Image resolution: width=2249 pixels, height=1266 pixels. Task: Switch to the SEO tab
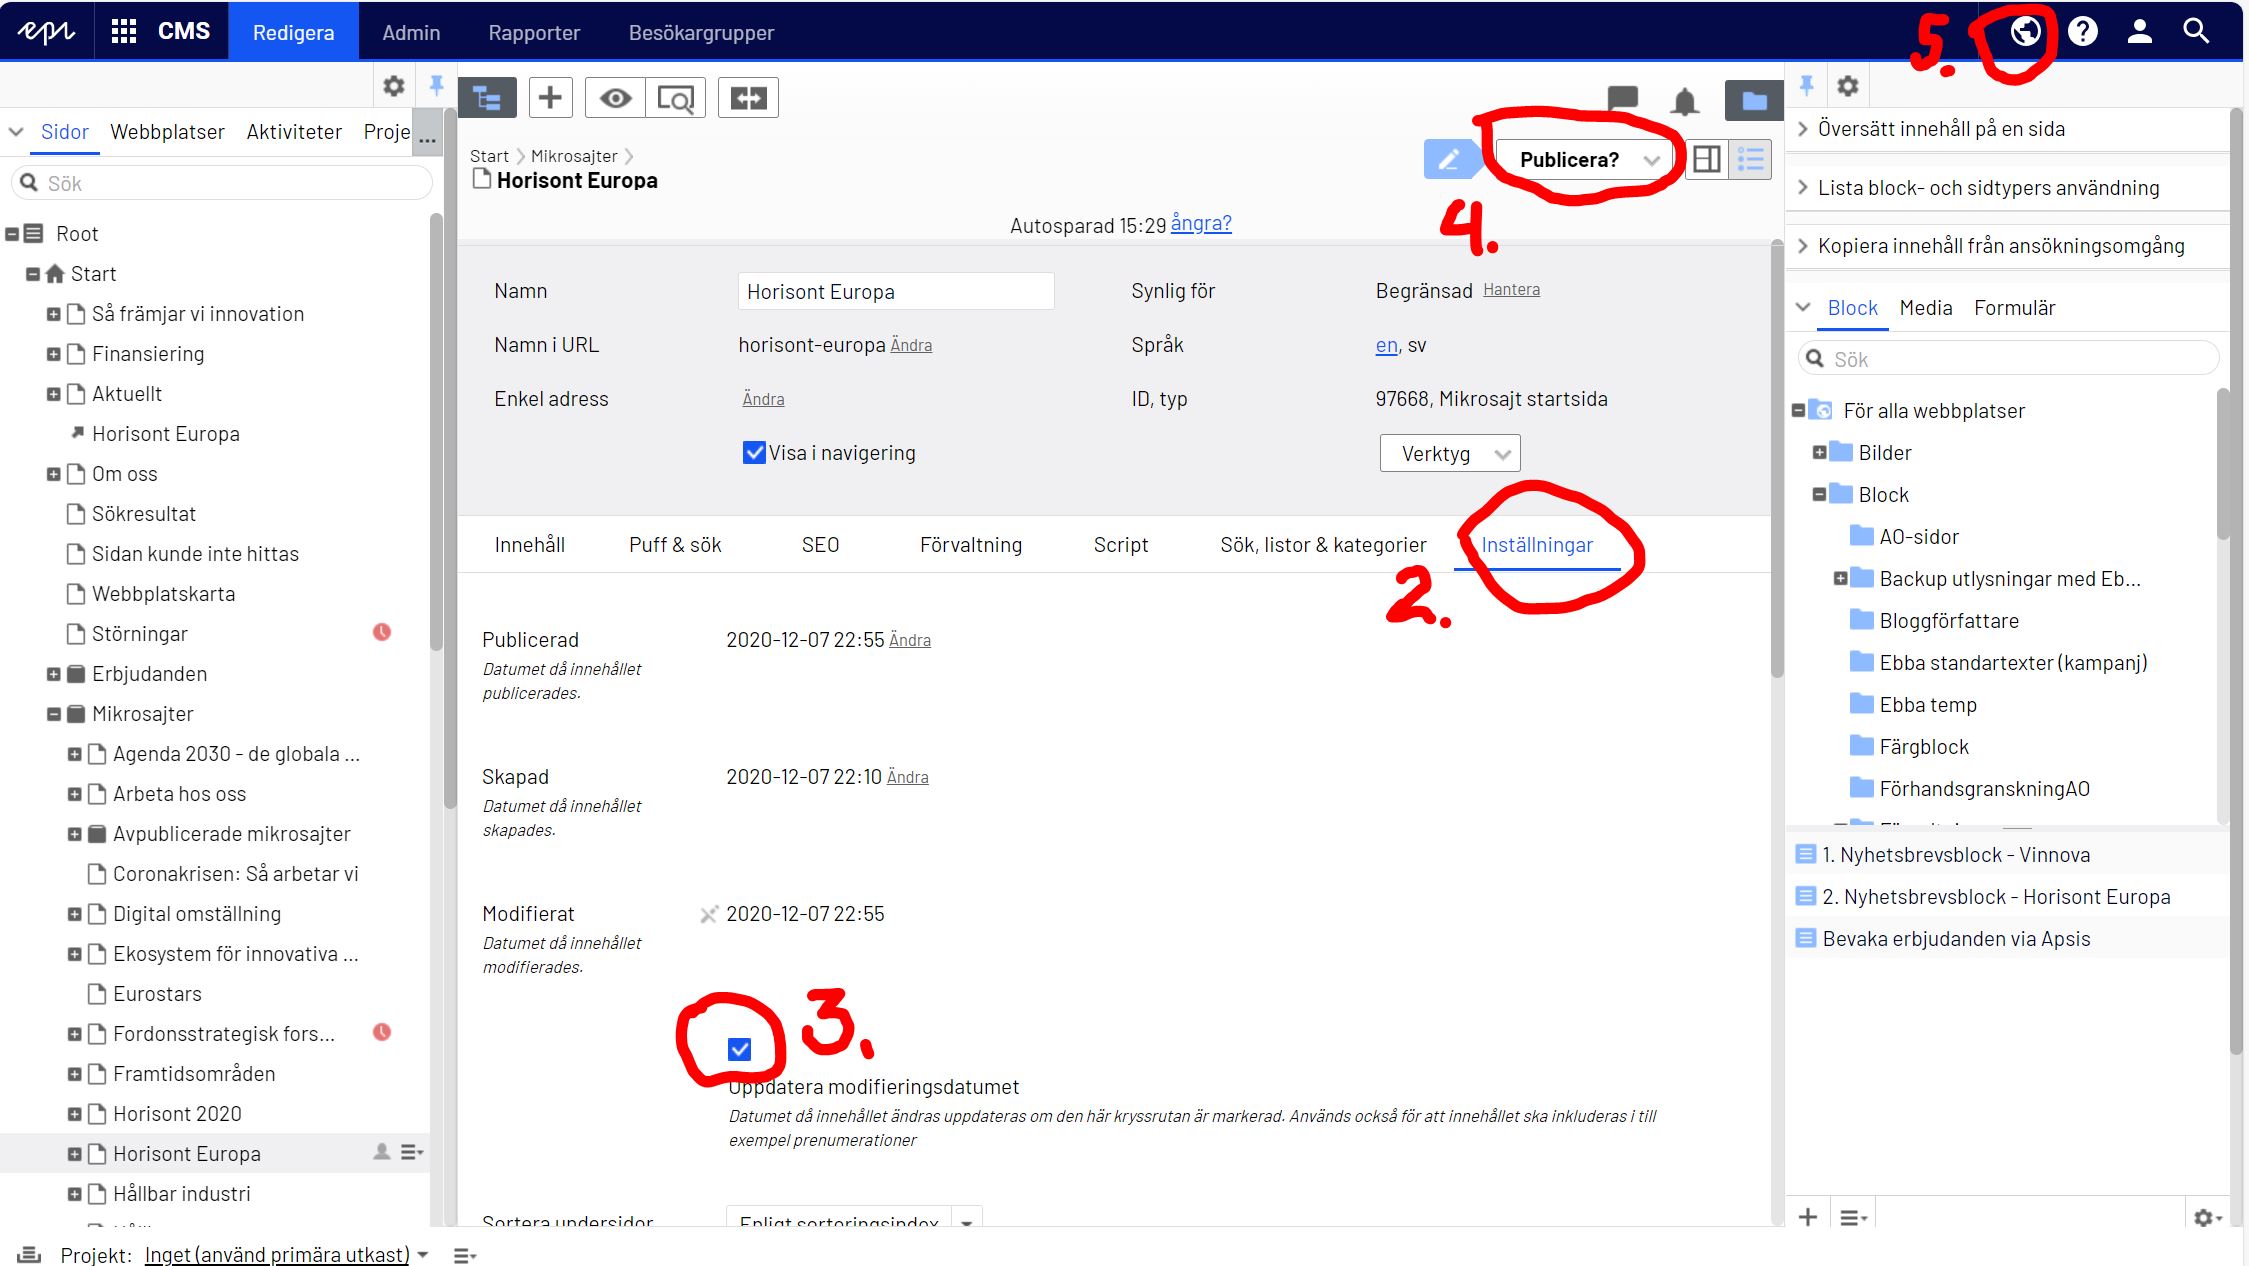click(820, 545)
